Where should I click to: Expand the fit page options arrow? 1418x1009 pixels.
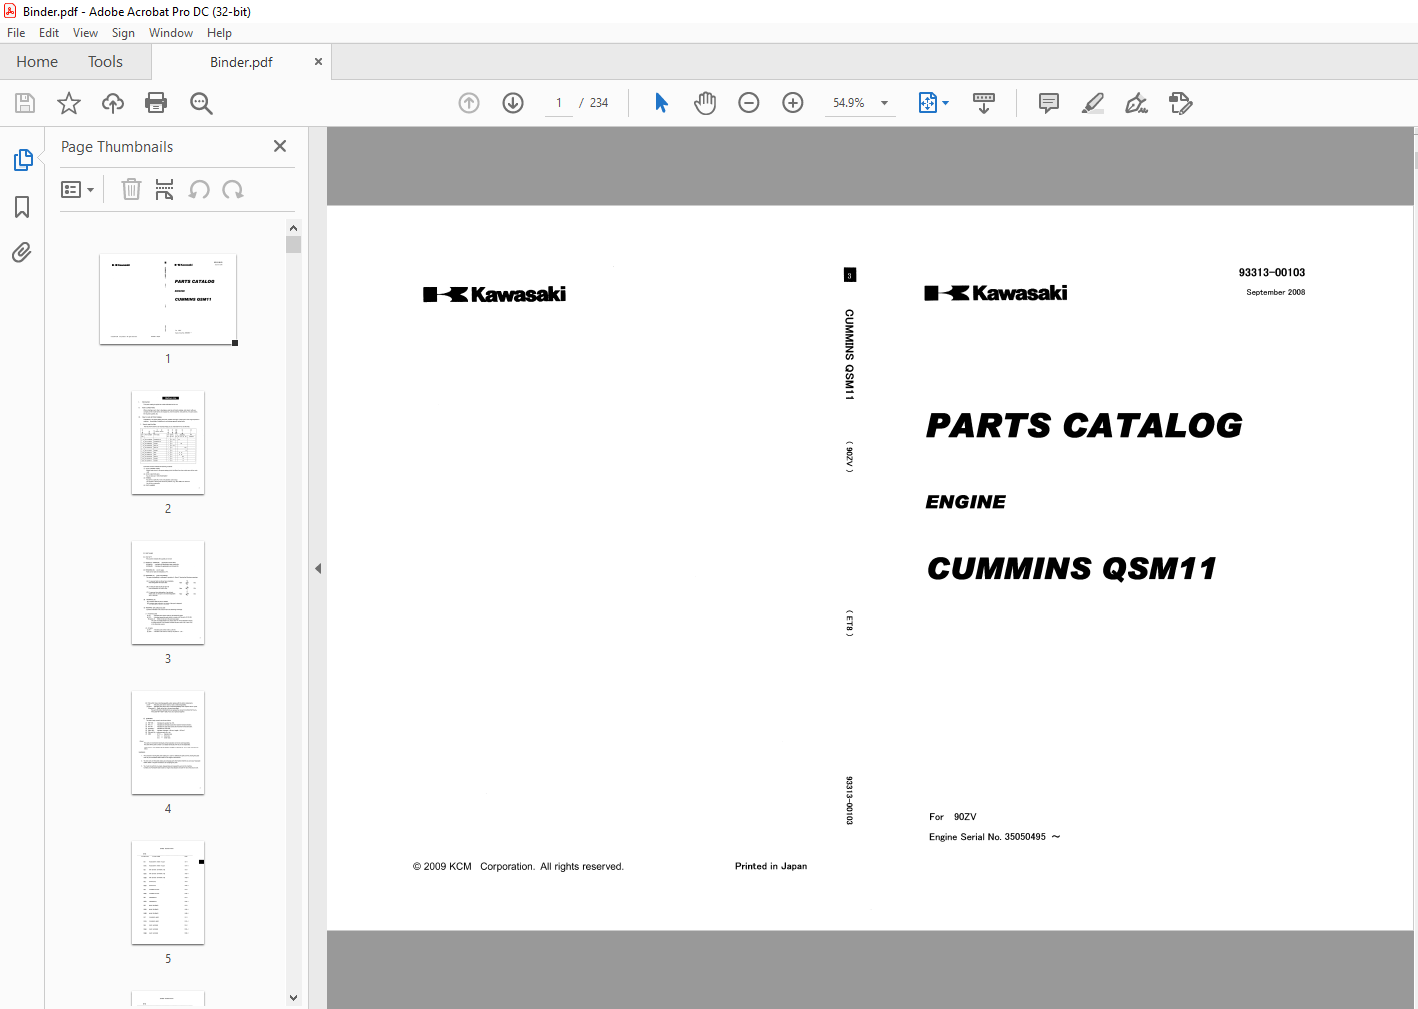click(x=946, y=103)
